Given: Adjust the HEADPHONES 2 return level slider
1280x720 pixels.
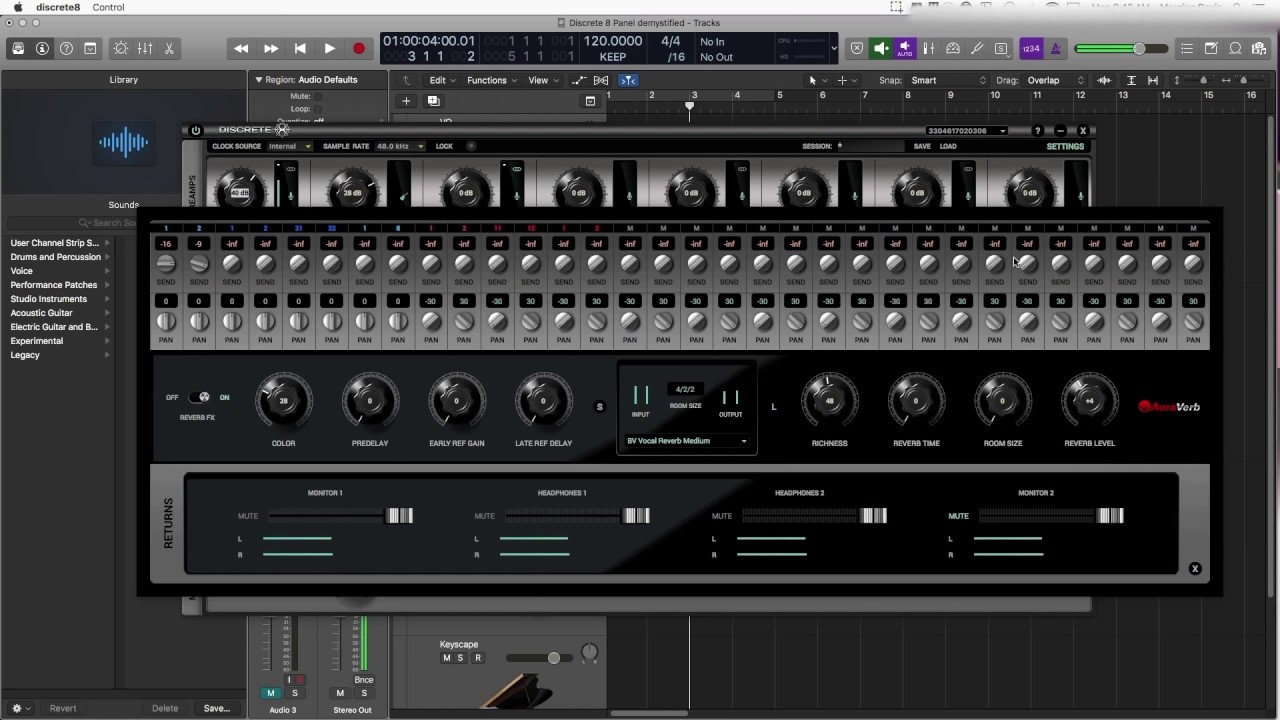Looking at the screenshot, I should click(873, 516).
